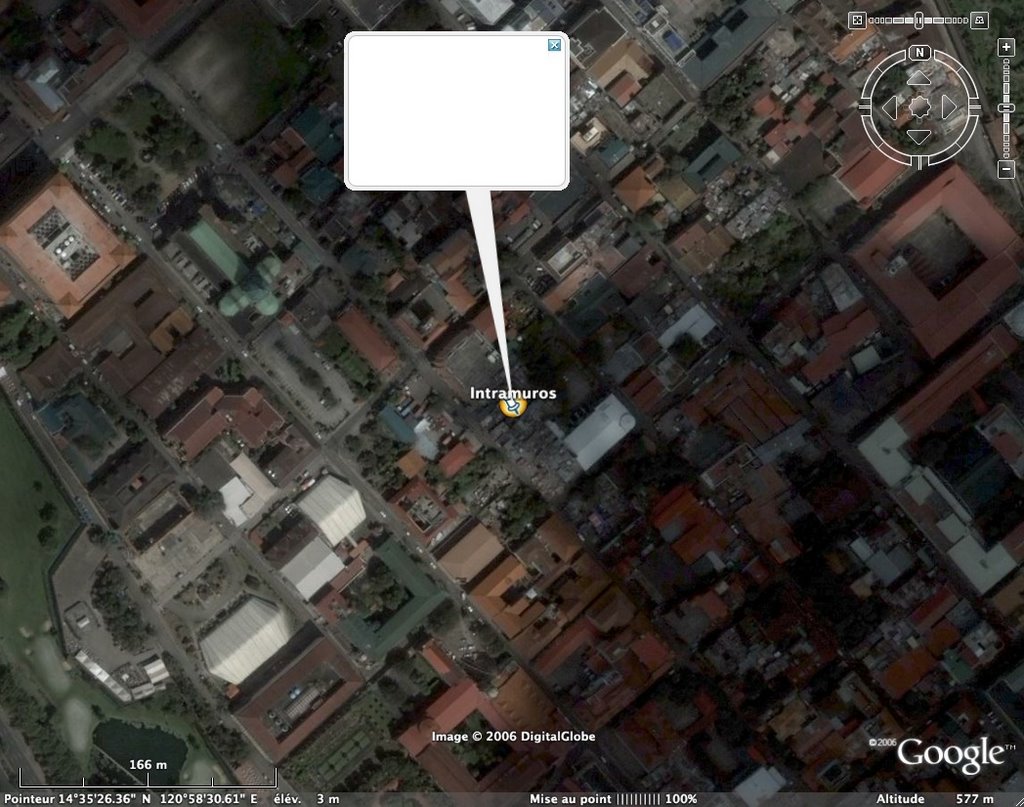The width and height of the screenshot is (1024, 807).
Task: Click the vertical zoom slider handle
Action: (1006, 108)
